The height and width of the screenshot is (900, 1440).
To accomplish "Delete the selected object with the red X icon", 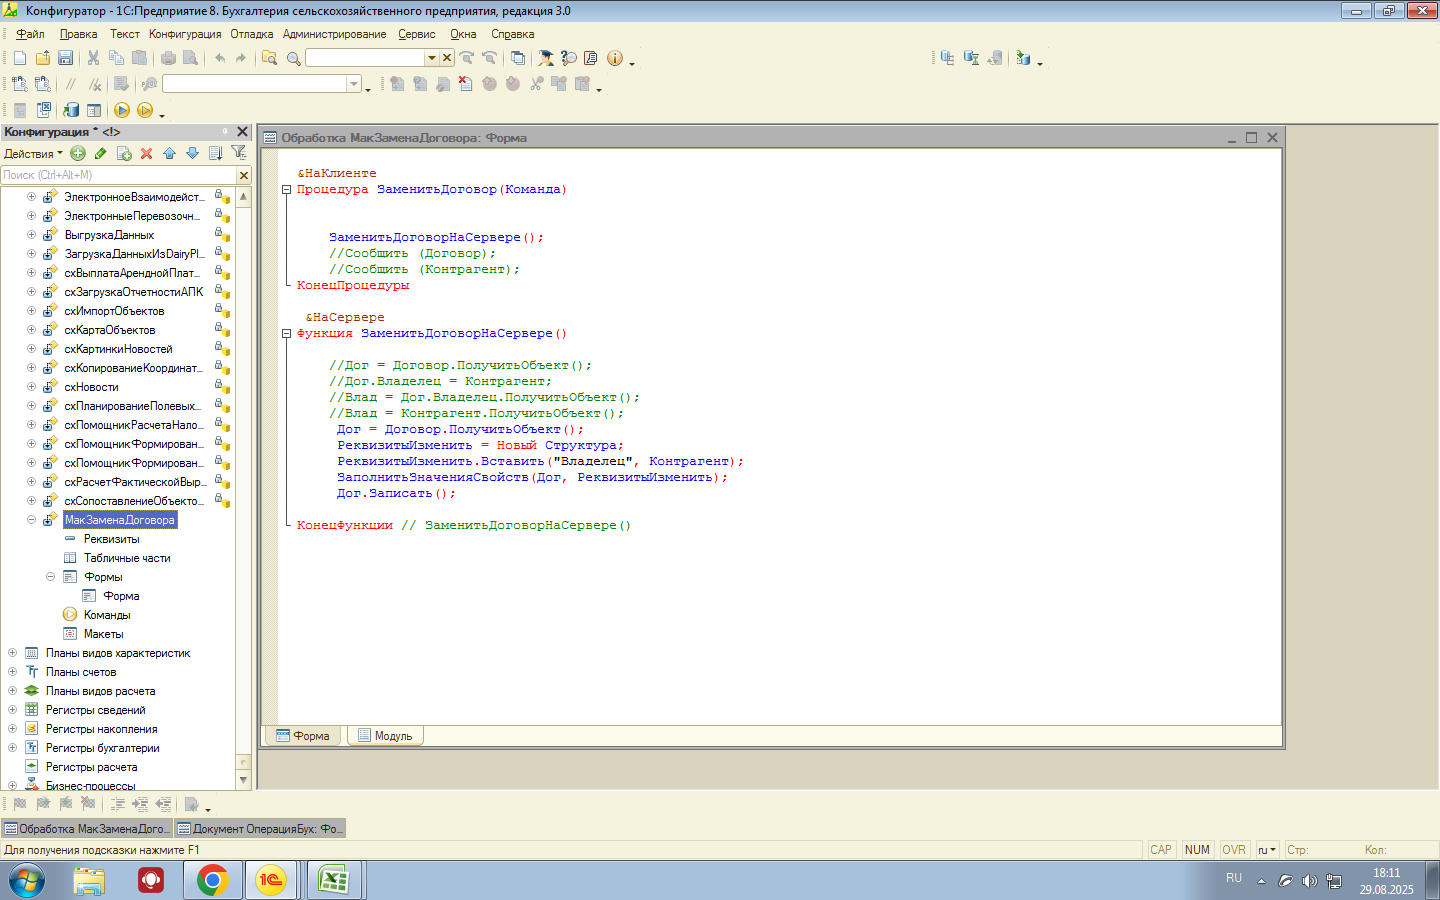I will coord(146,153).
